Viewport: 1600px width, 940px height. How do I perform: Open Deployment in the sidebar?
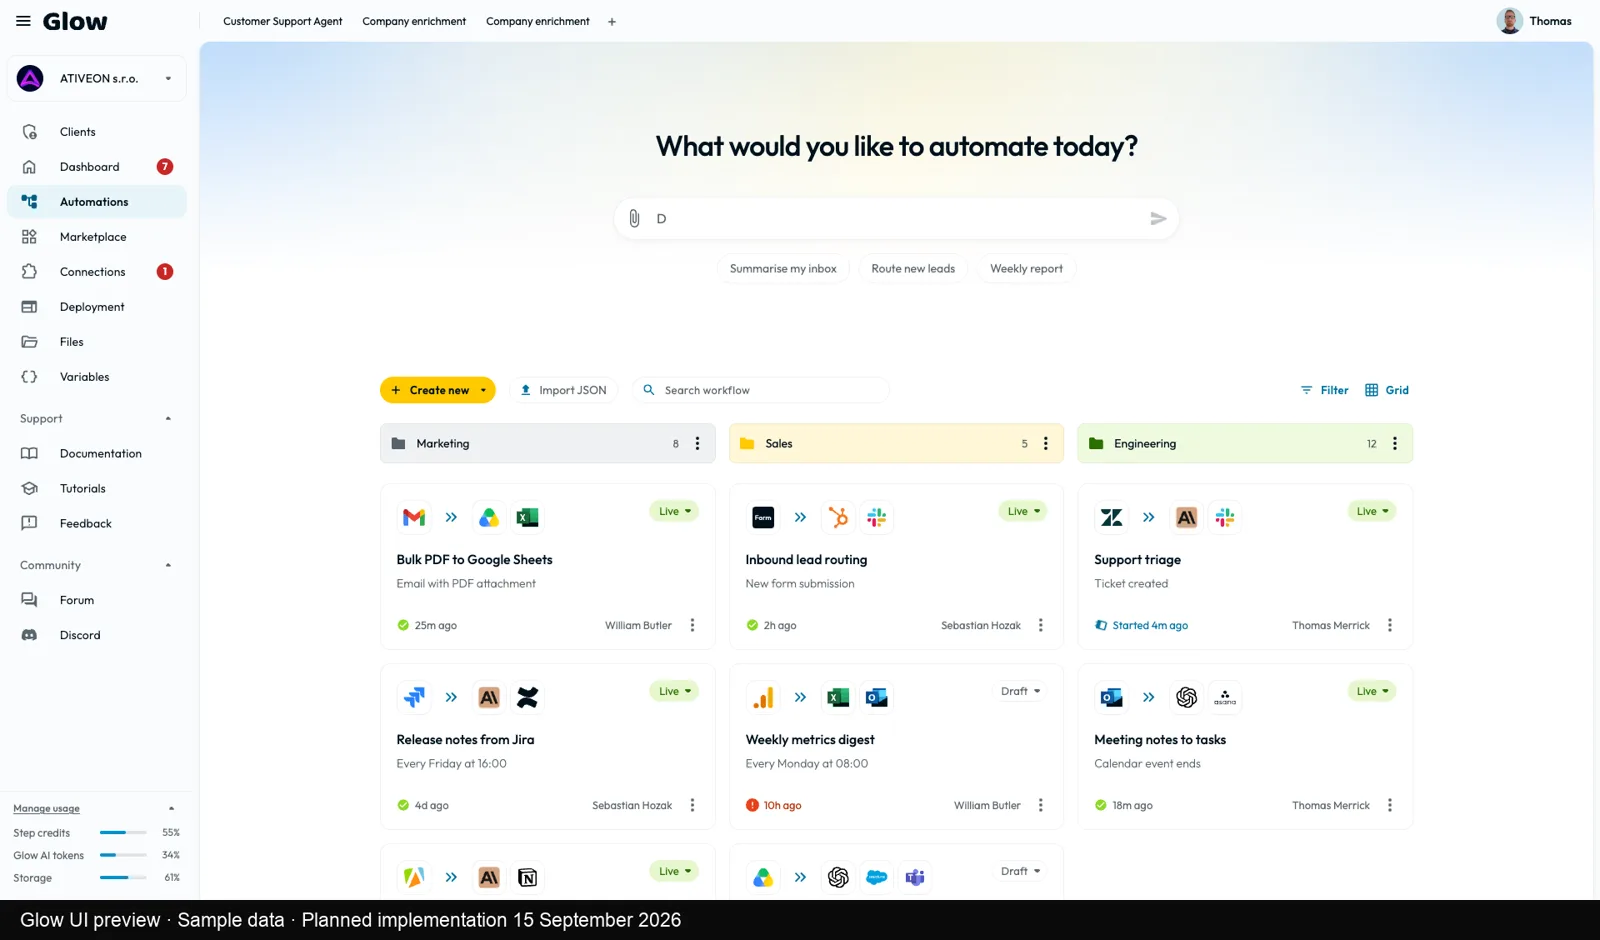(x=97, y=307)
